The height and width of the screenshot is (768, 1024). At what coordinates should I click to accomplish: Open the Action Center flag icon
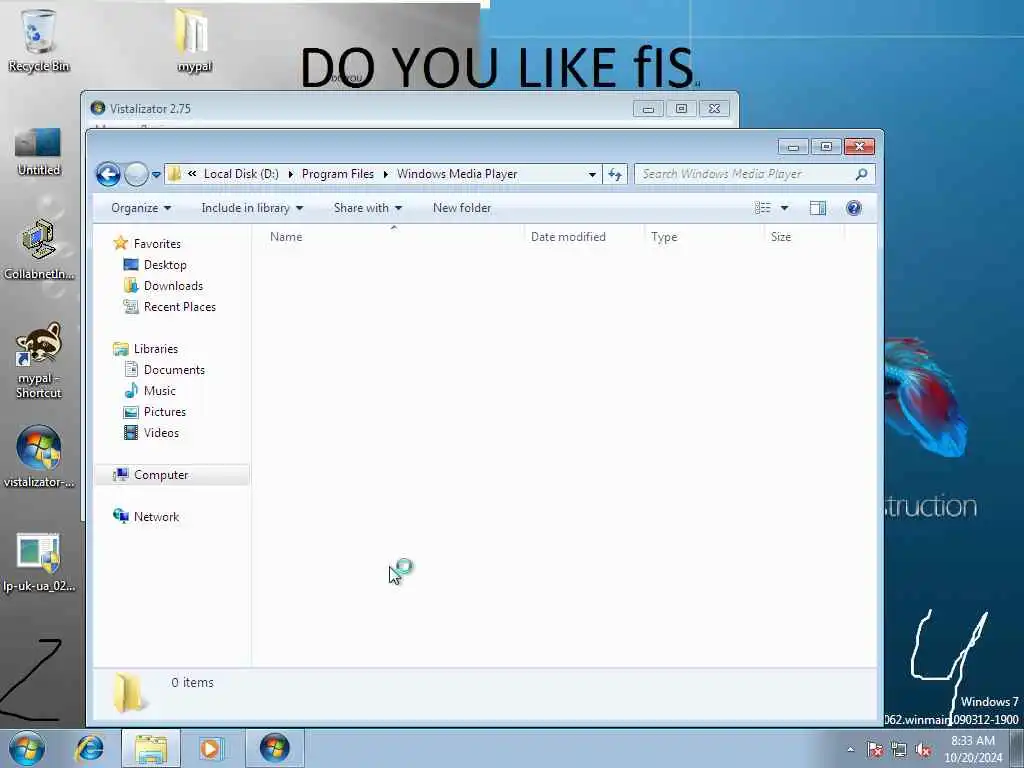click(x=875, y=750)
